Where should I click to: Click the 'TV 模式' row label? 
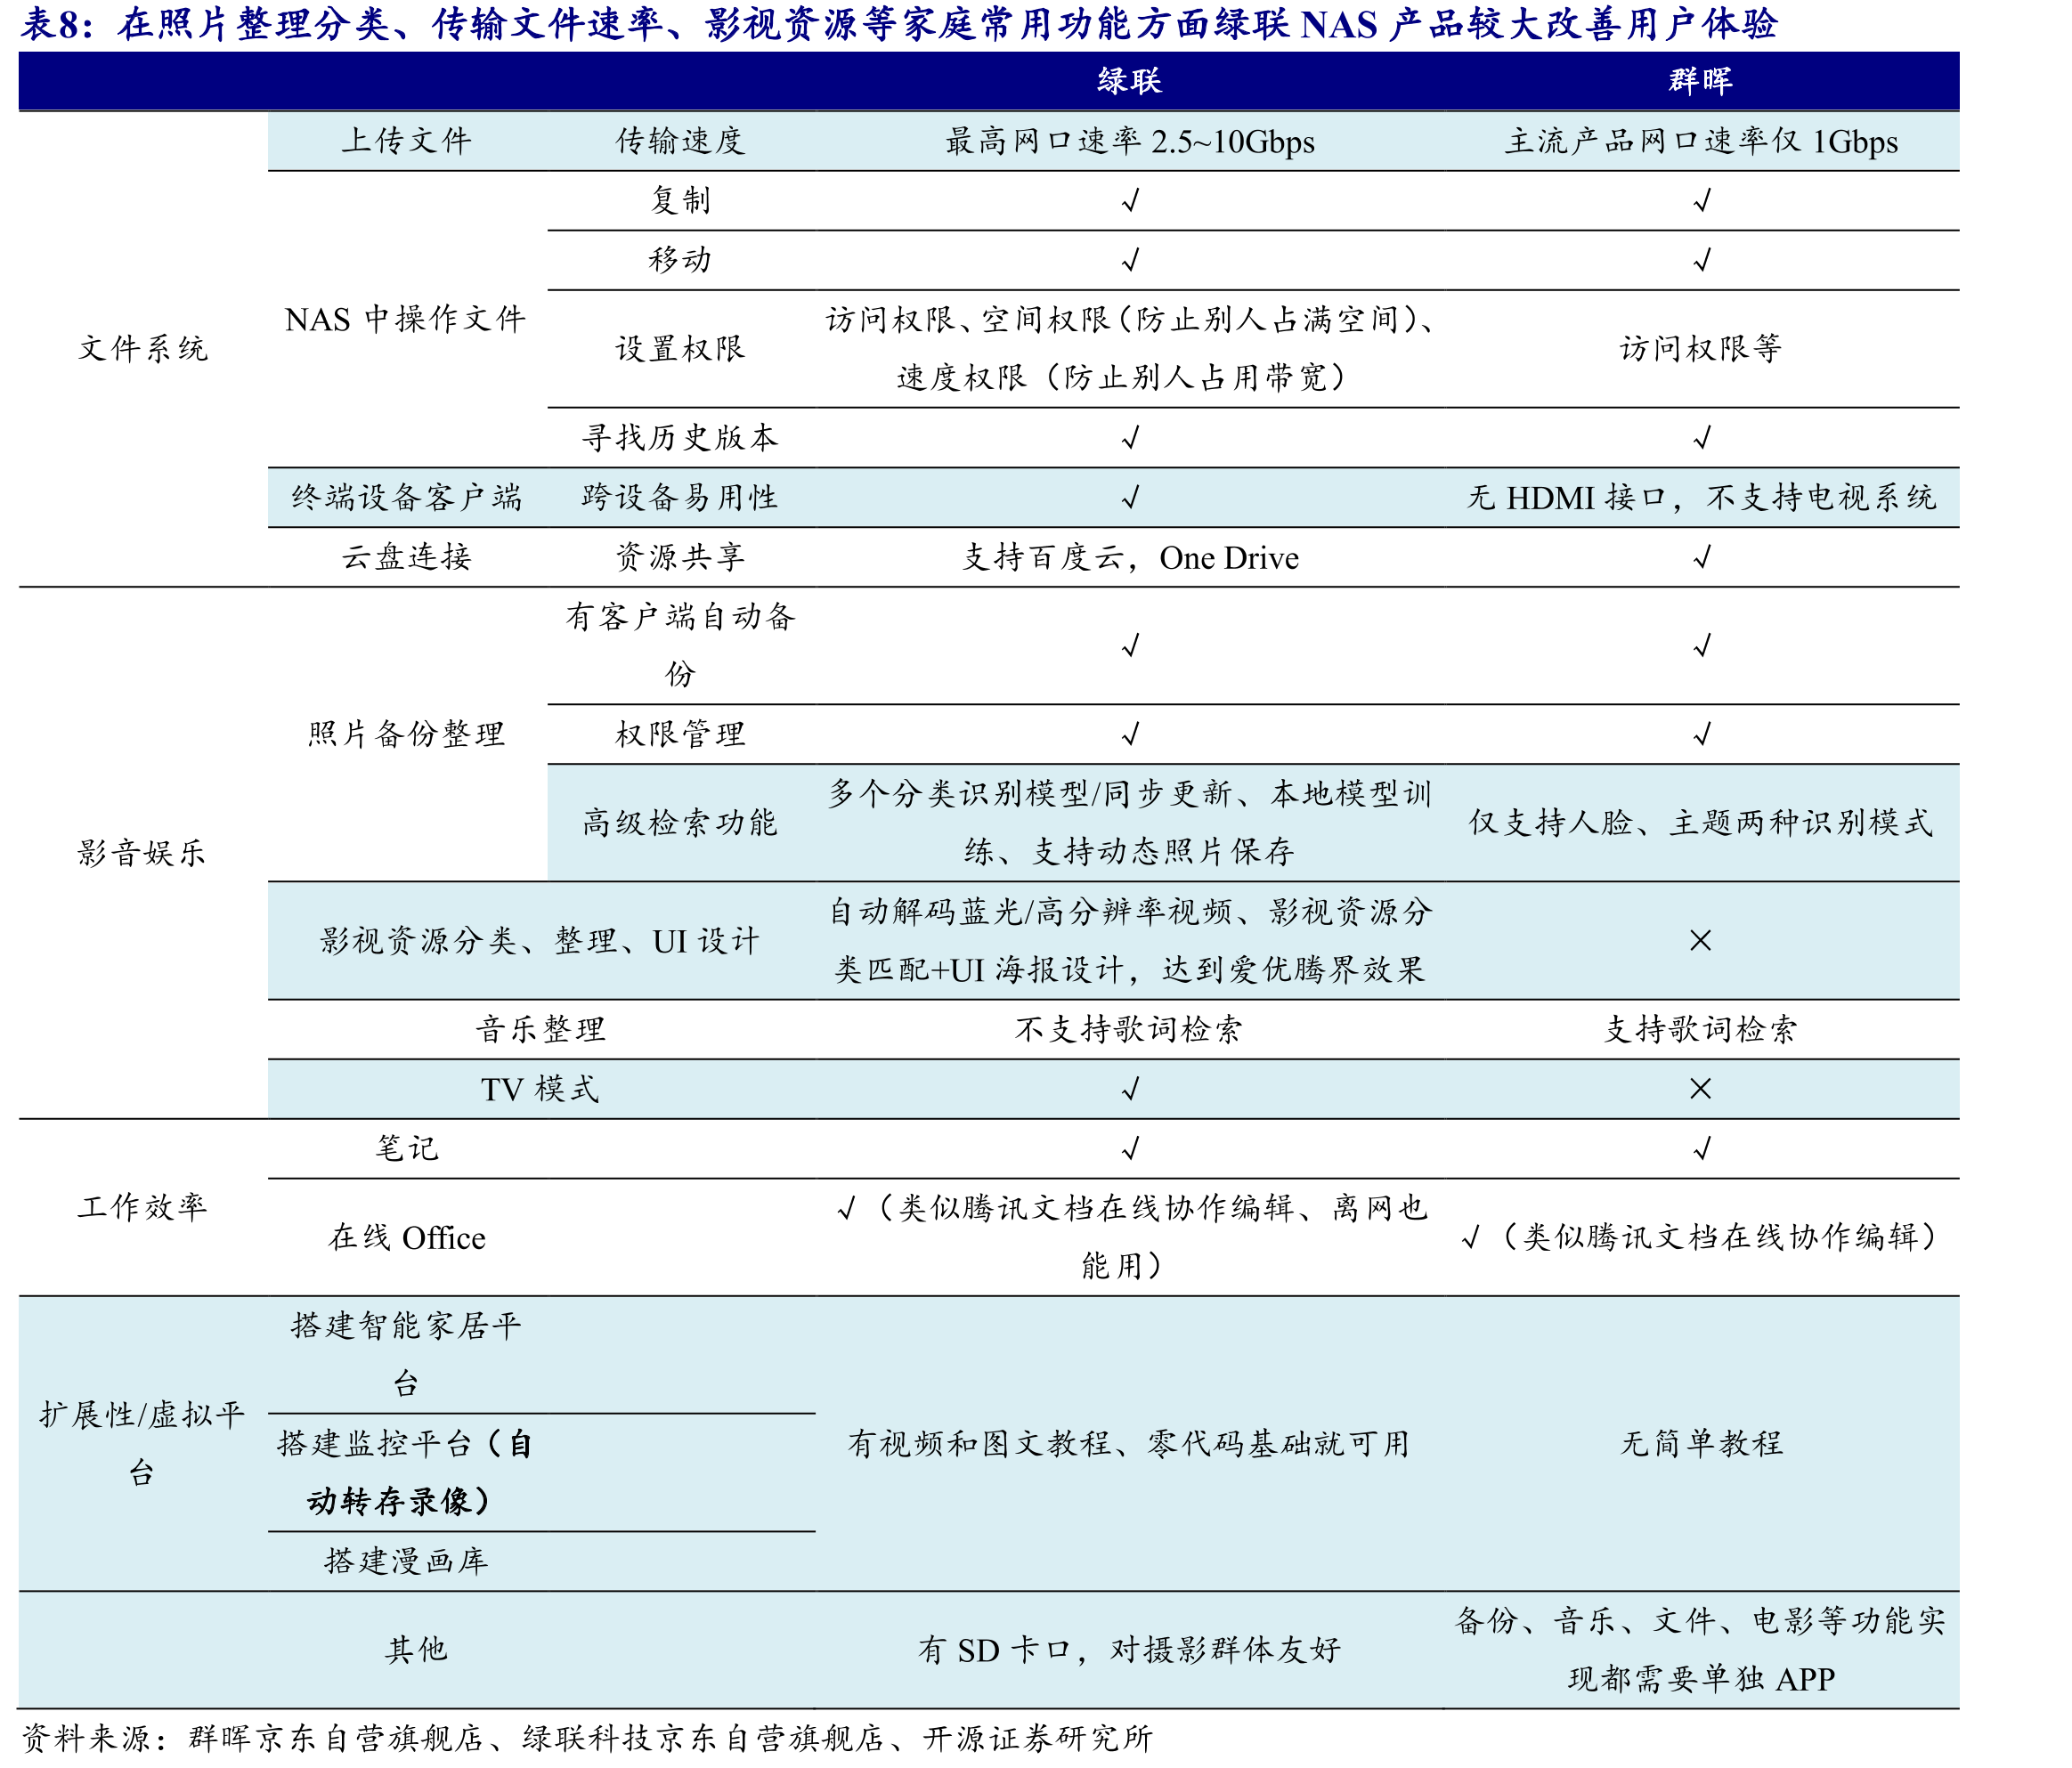coord(540,1089)
